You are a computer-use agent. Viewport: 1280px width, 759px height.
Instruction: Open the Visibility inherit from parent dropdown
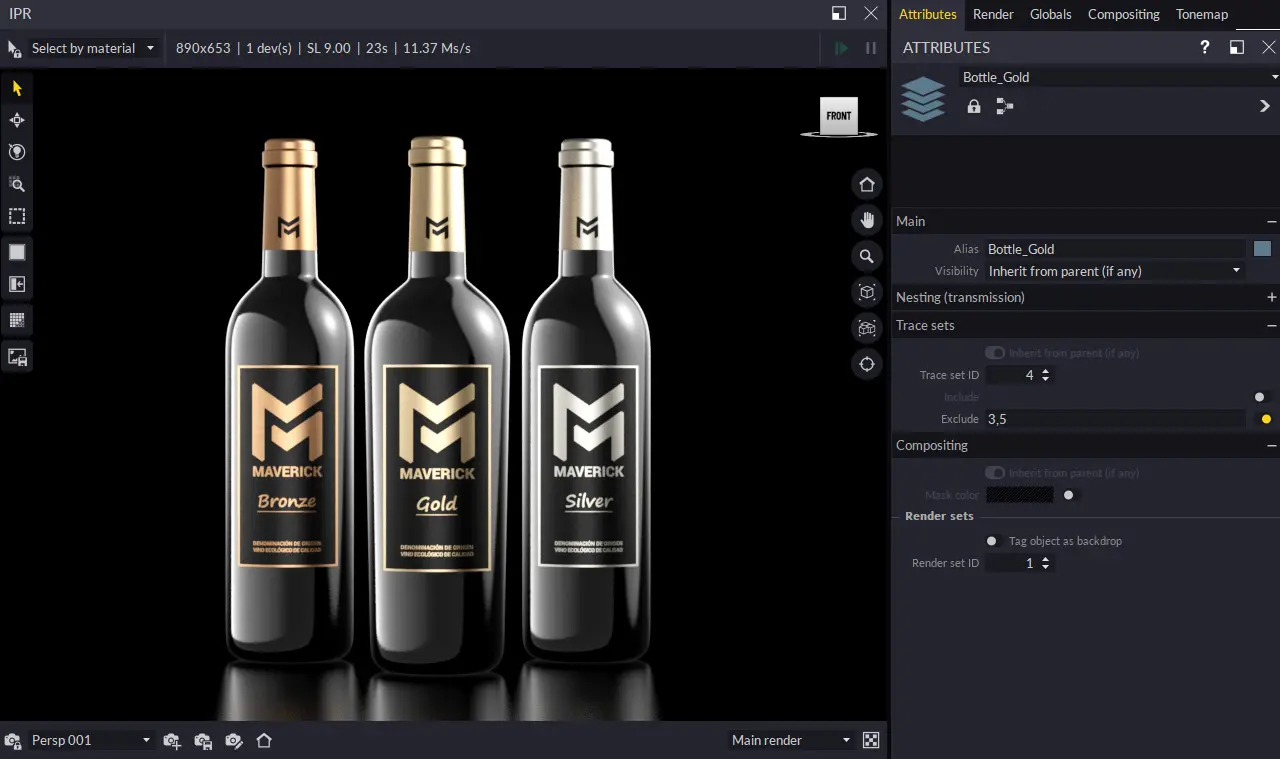pos(1114,271)
